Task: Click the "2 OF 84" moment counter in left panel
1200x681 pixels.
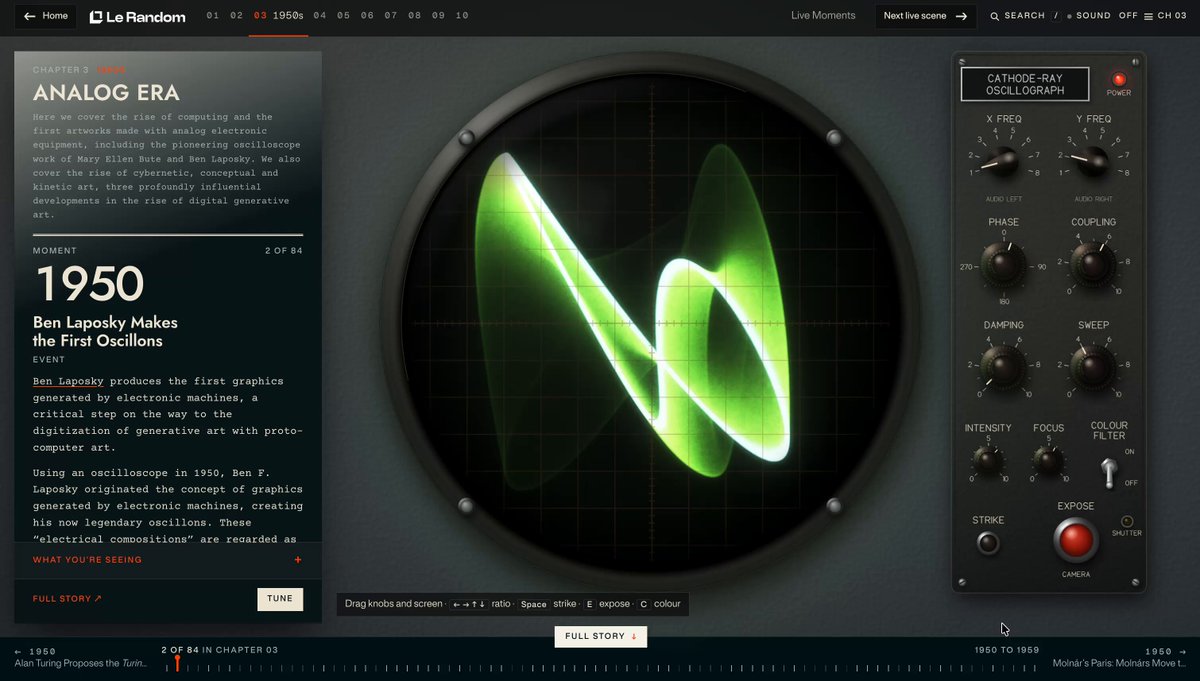Action: (282, 250)
